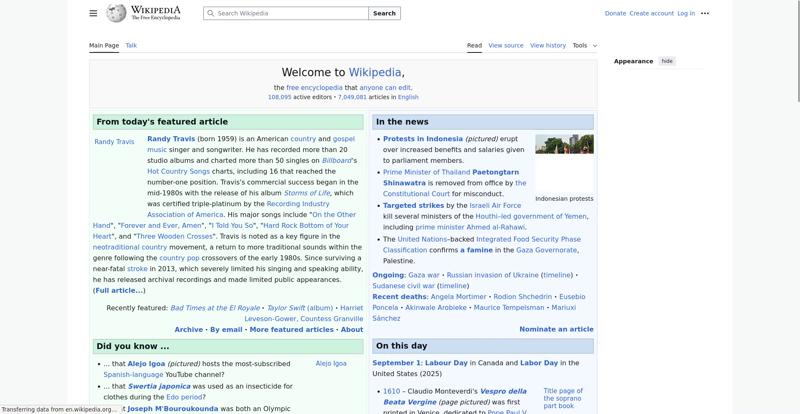Open the Protests in Indonesia link
800x414 pixels.
(x=423, y=139)
